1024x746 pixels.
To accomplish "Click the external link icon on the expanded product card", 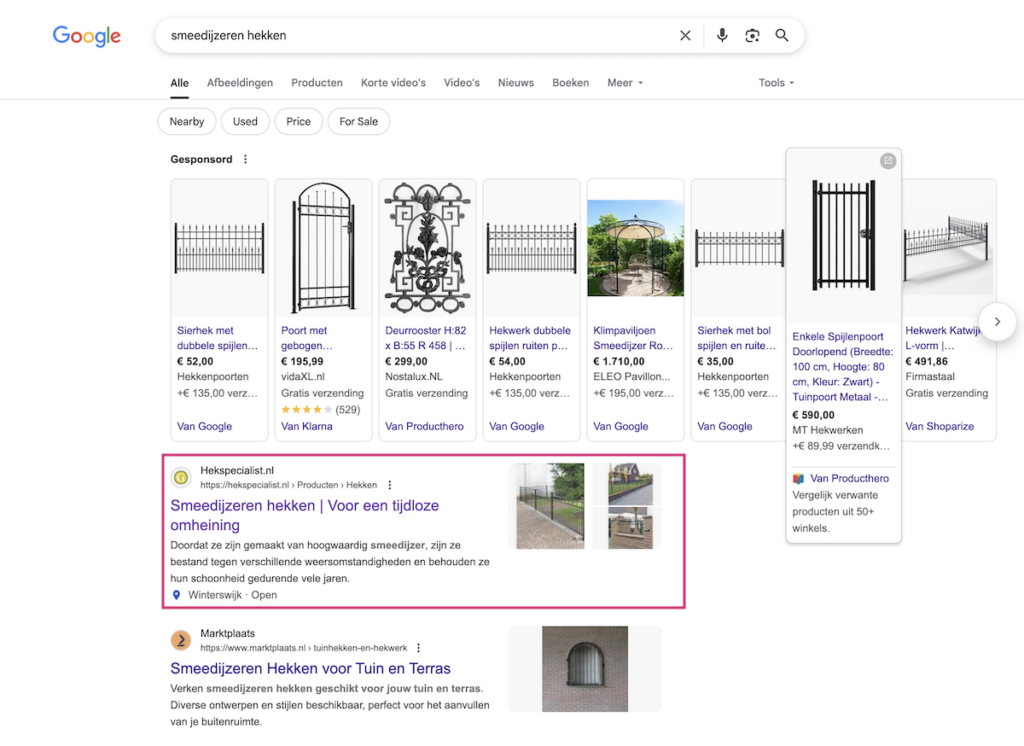I will point(887,161).
